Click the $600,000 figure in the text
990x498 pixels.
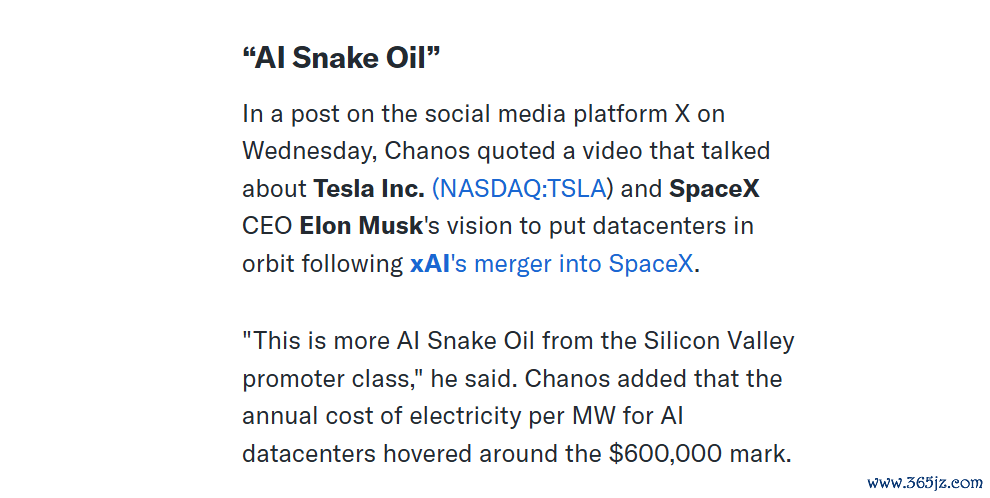[x=665, y=454]
